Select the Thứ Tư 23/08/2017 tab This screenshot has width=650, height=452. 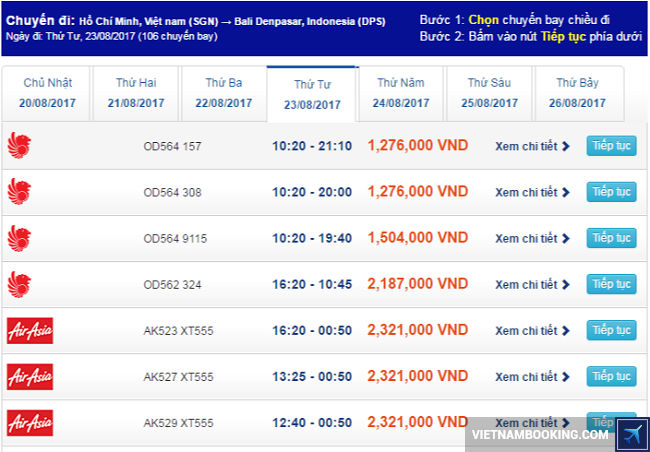click(312, 95)
